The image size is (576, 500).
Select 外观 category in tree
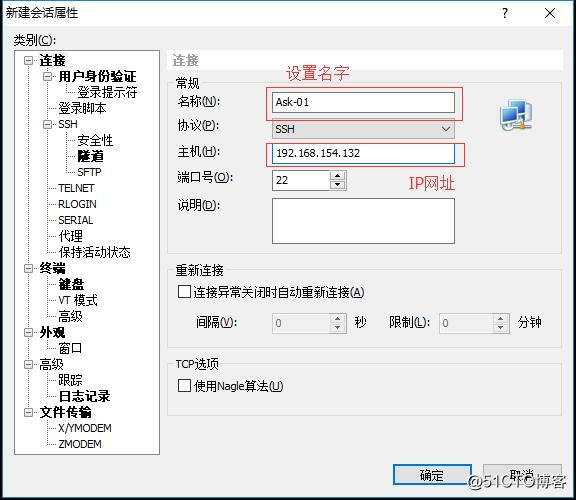[x=53, y=332]
